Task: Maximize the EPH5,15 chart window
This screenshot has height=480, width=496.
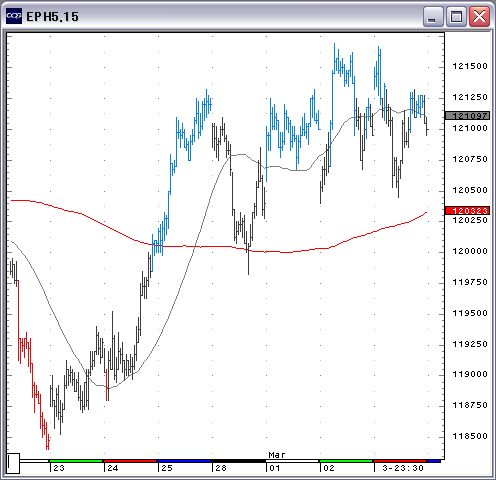Action: coord(456,16)
